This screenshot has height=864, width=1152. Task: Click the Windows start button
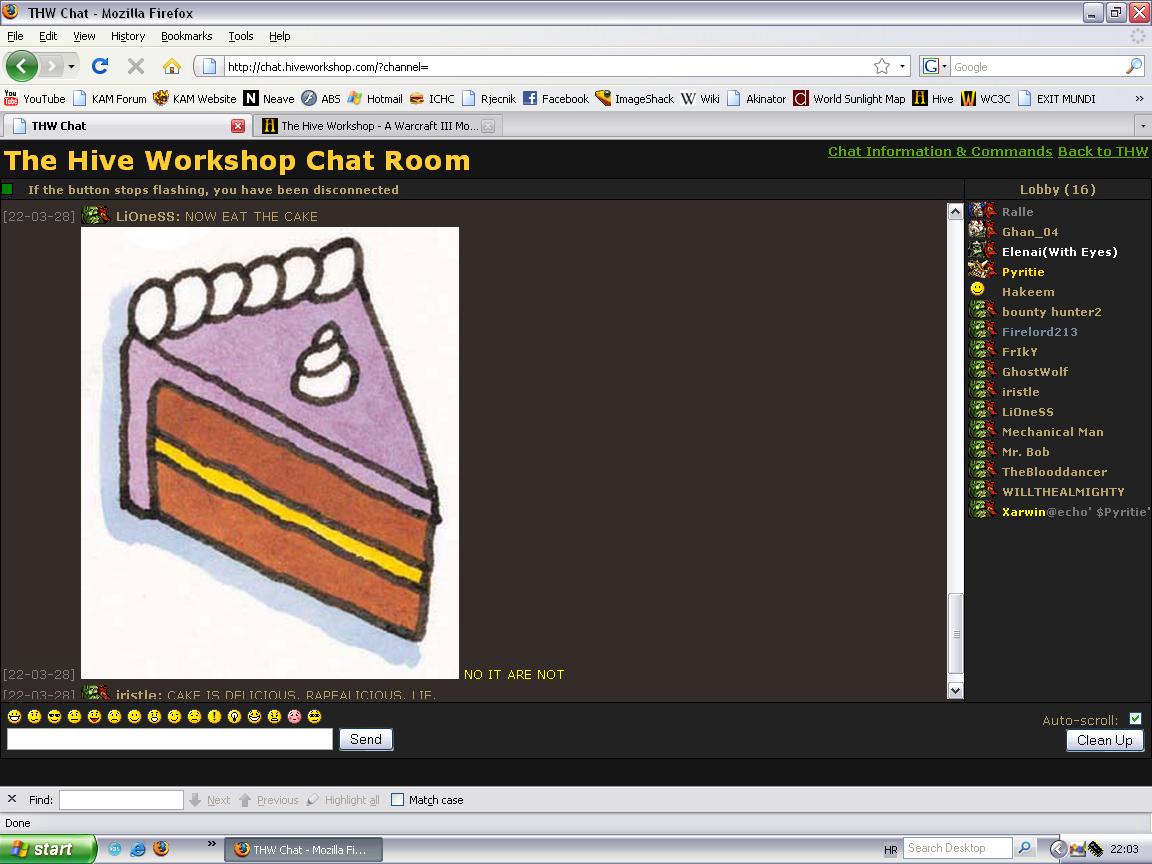click(x=48, y=849)
